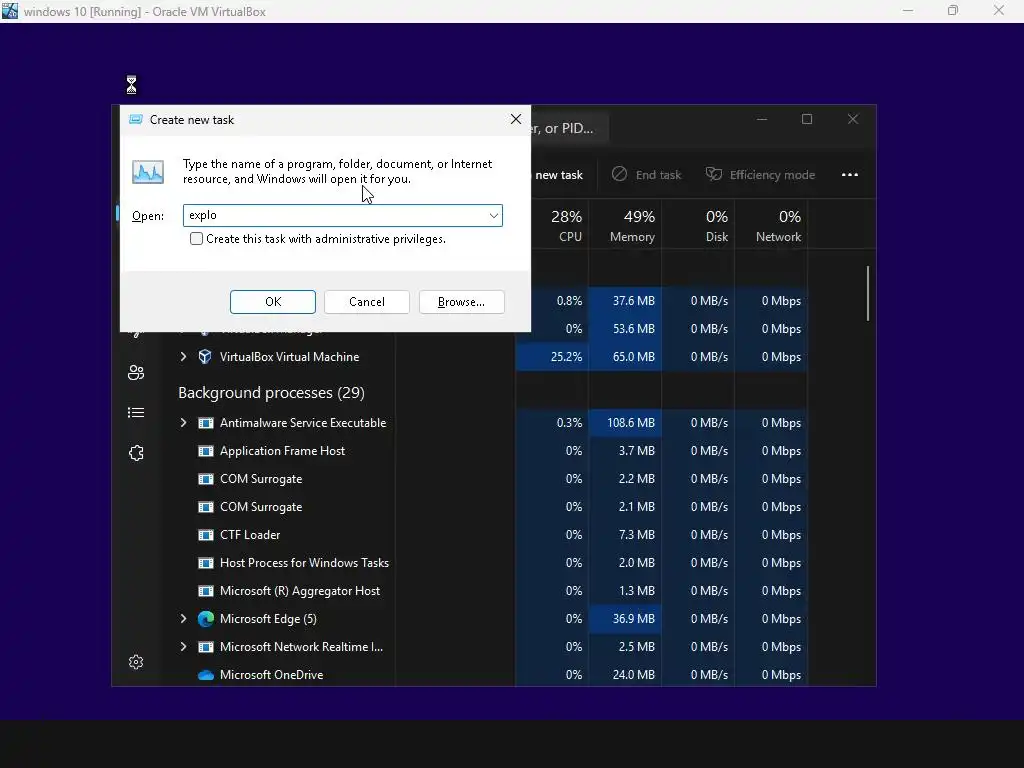Open the dropdown arrow of the Open field
The height and width of the screenshot is (768, 1024).
(494, 216)
